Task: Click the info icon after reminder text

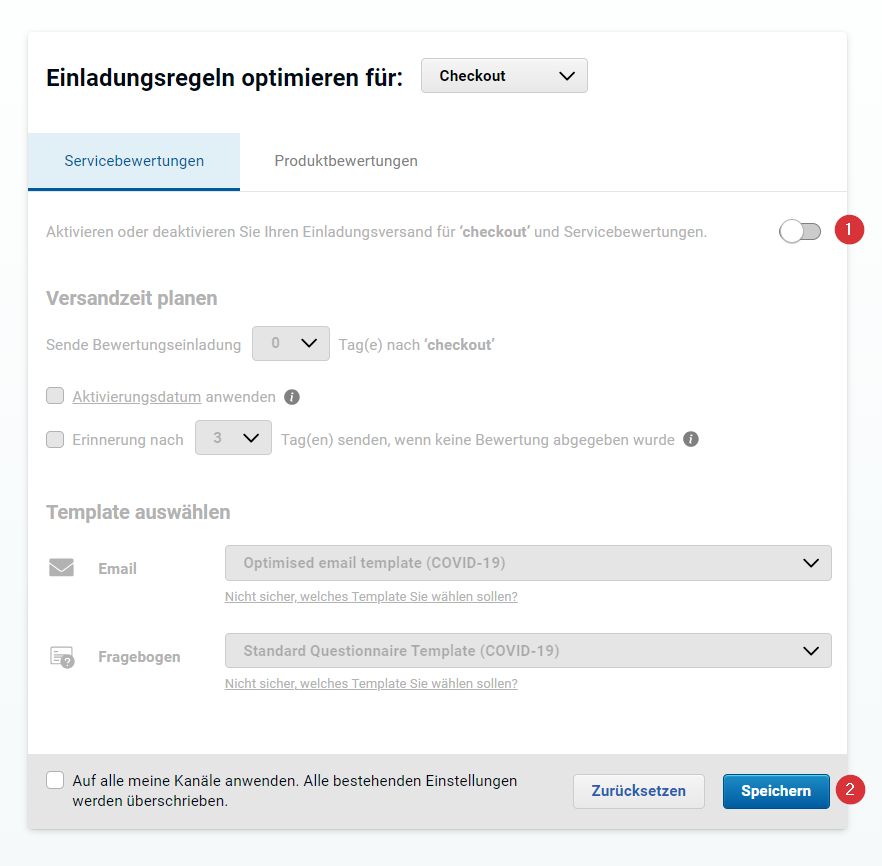Action: click(x=691, y=439)
